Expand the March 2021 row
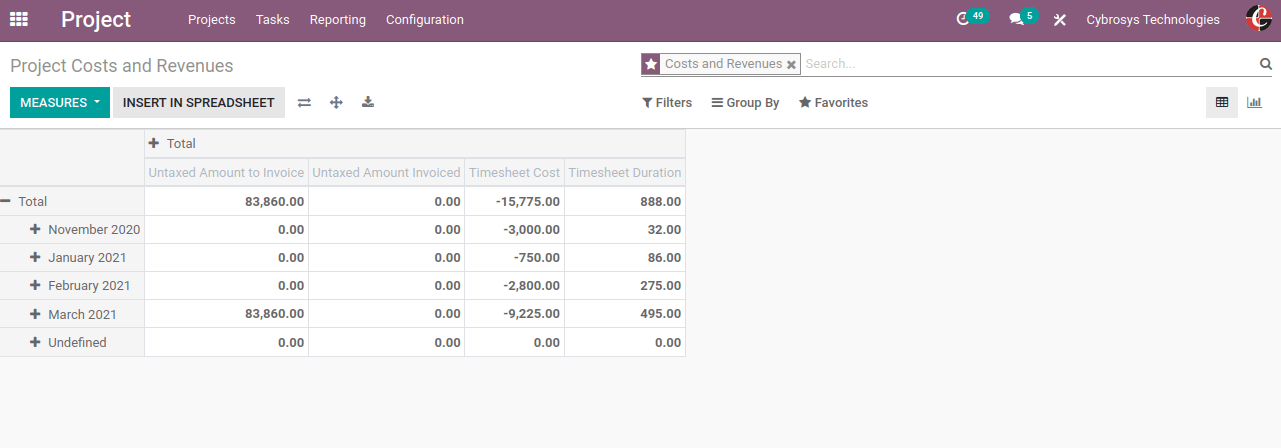Viewport: 1281px width, 448px height. pyautogui.click(x=74, y=314)
